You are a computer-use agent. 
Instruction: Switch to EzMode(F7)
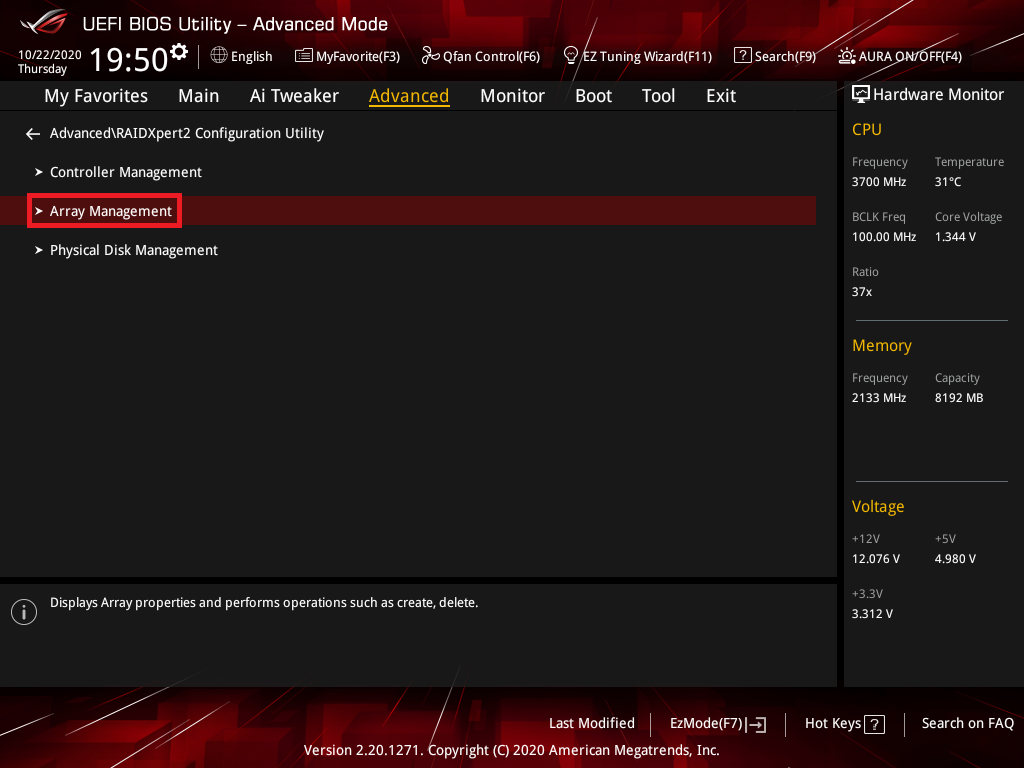point(717,724)
